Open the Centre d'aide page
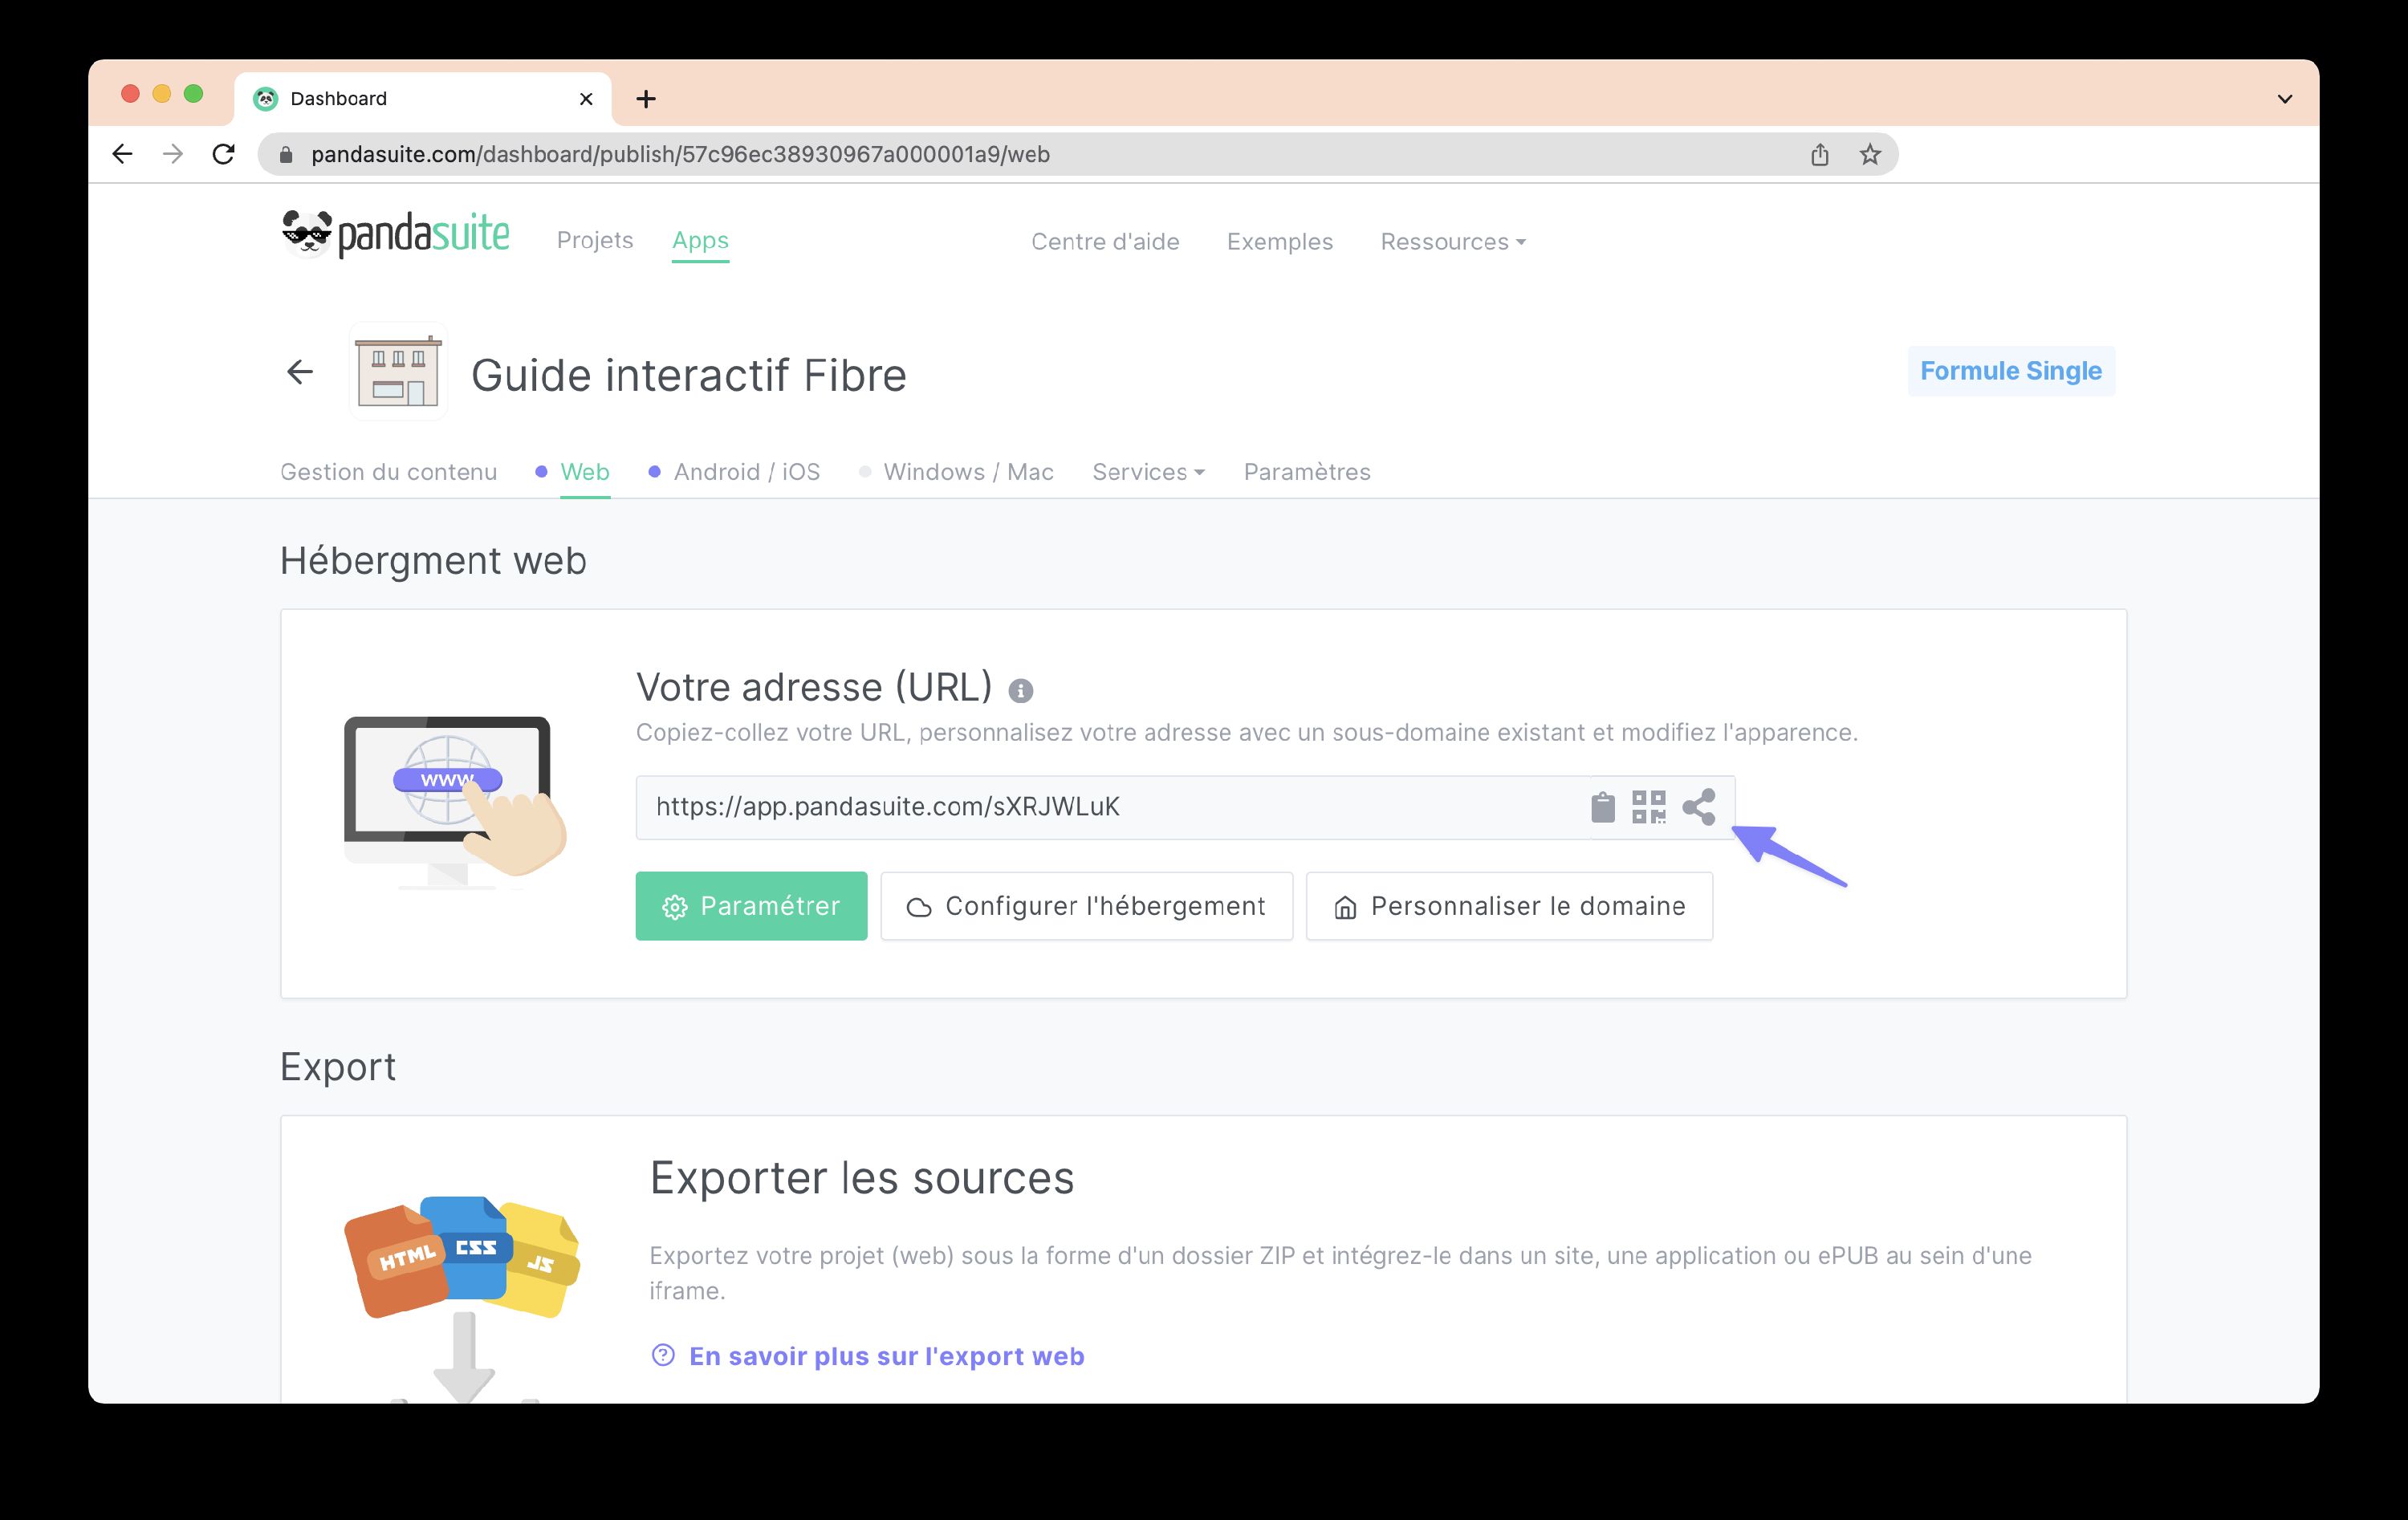The image size is (2408, 1520). [1105, 241]
